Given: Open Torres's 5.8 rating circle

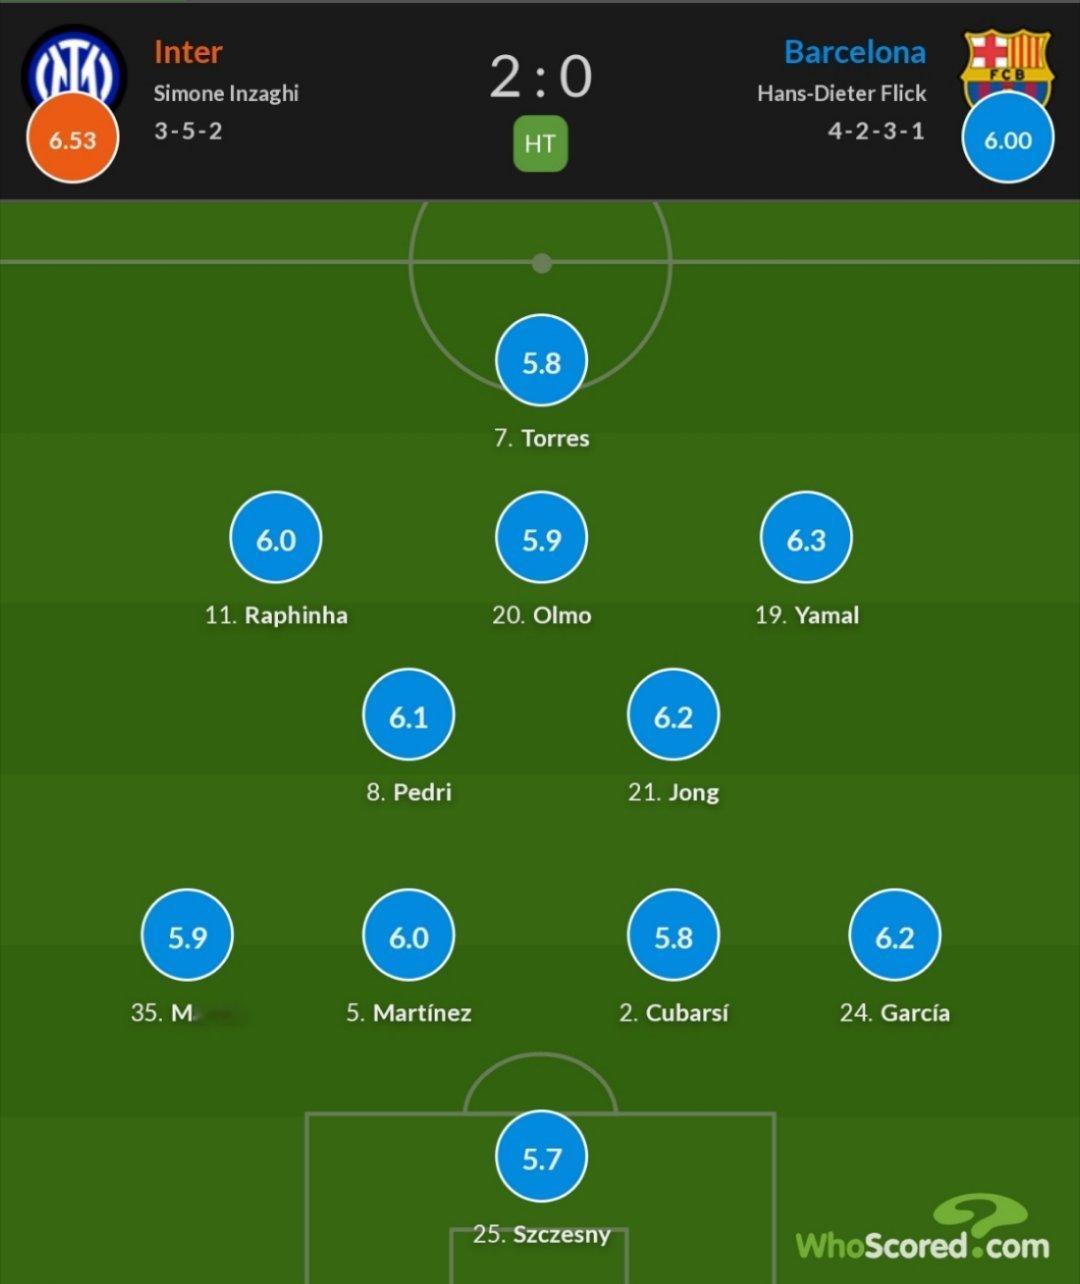Looking at the screenshot, I should pos(541,361).
